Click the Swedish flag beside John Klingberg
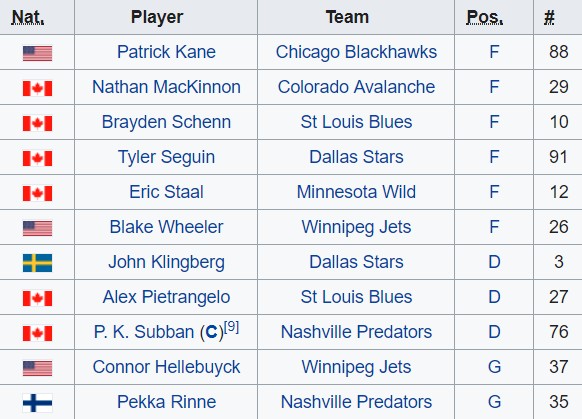 tap(37, 263)
